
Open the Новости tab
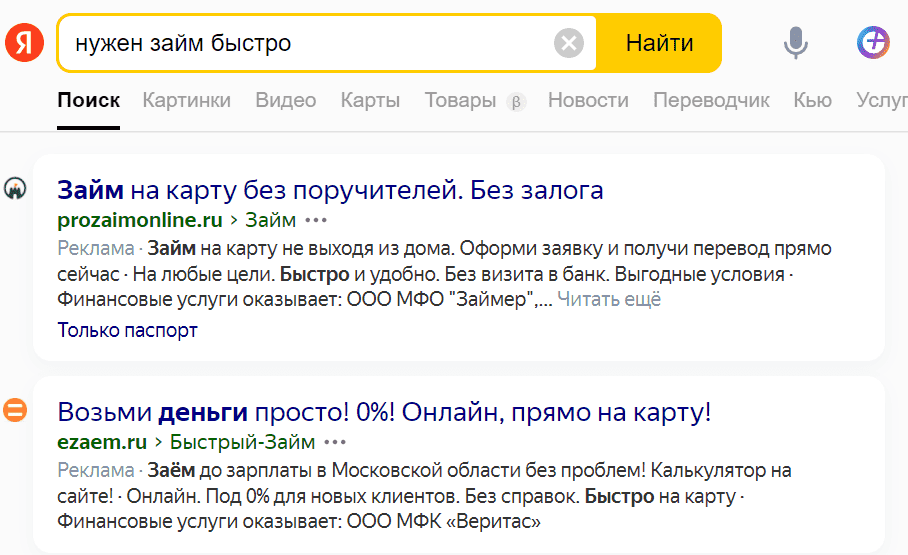pos(588,100)
